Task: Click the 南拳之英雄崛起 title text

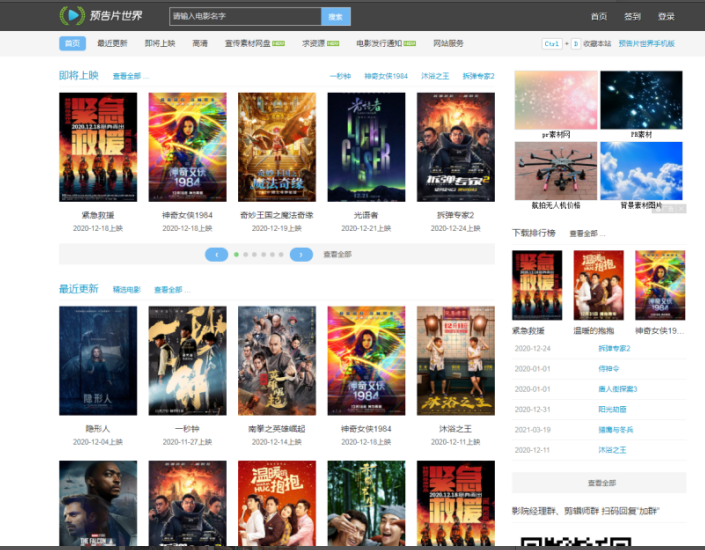Action: [277, 429]
